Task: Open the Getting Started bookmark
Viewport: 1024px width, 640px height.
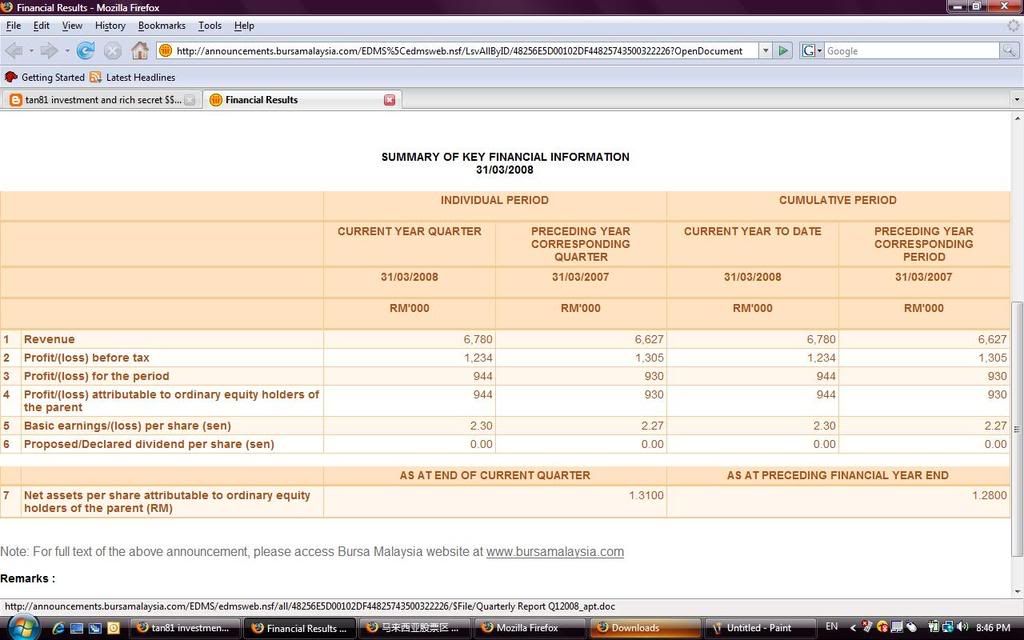Action: pos(45,77)
